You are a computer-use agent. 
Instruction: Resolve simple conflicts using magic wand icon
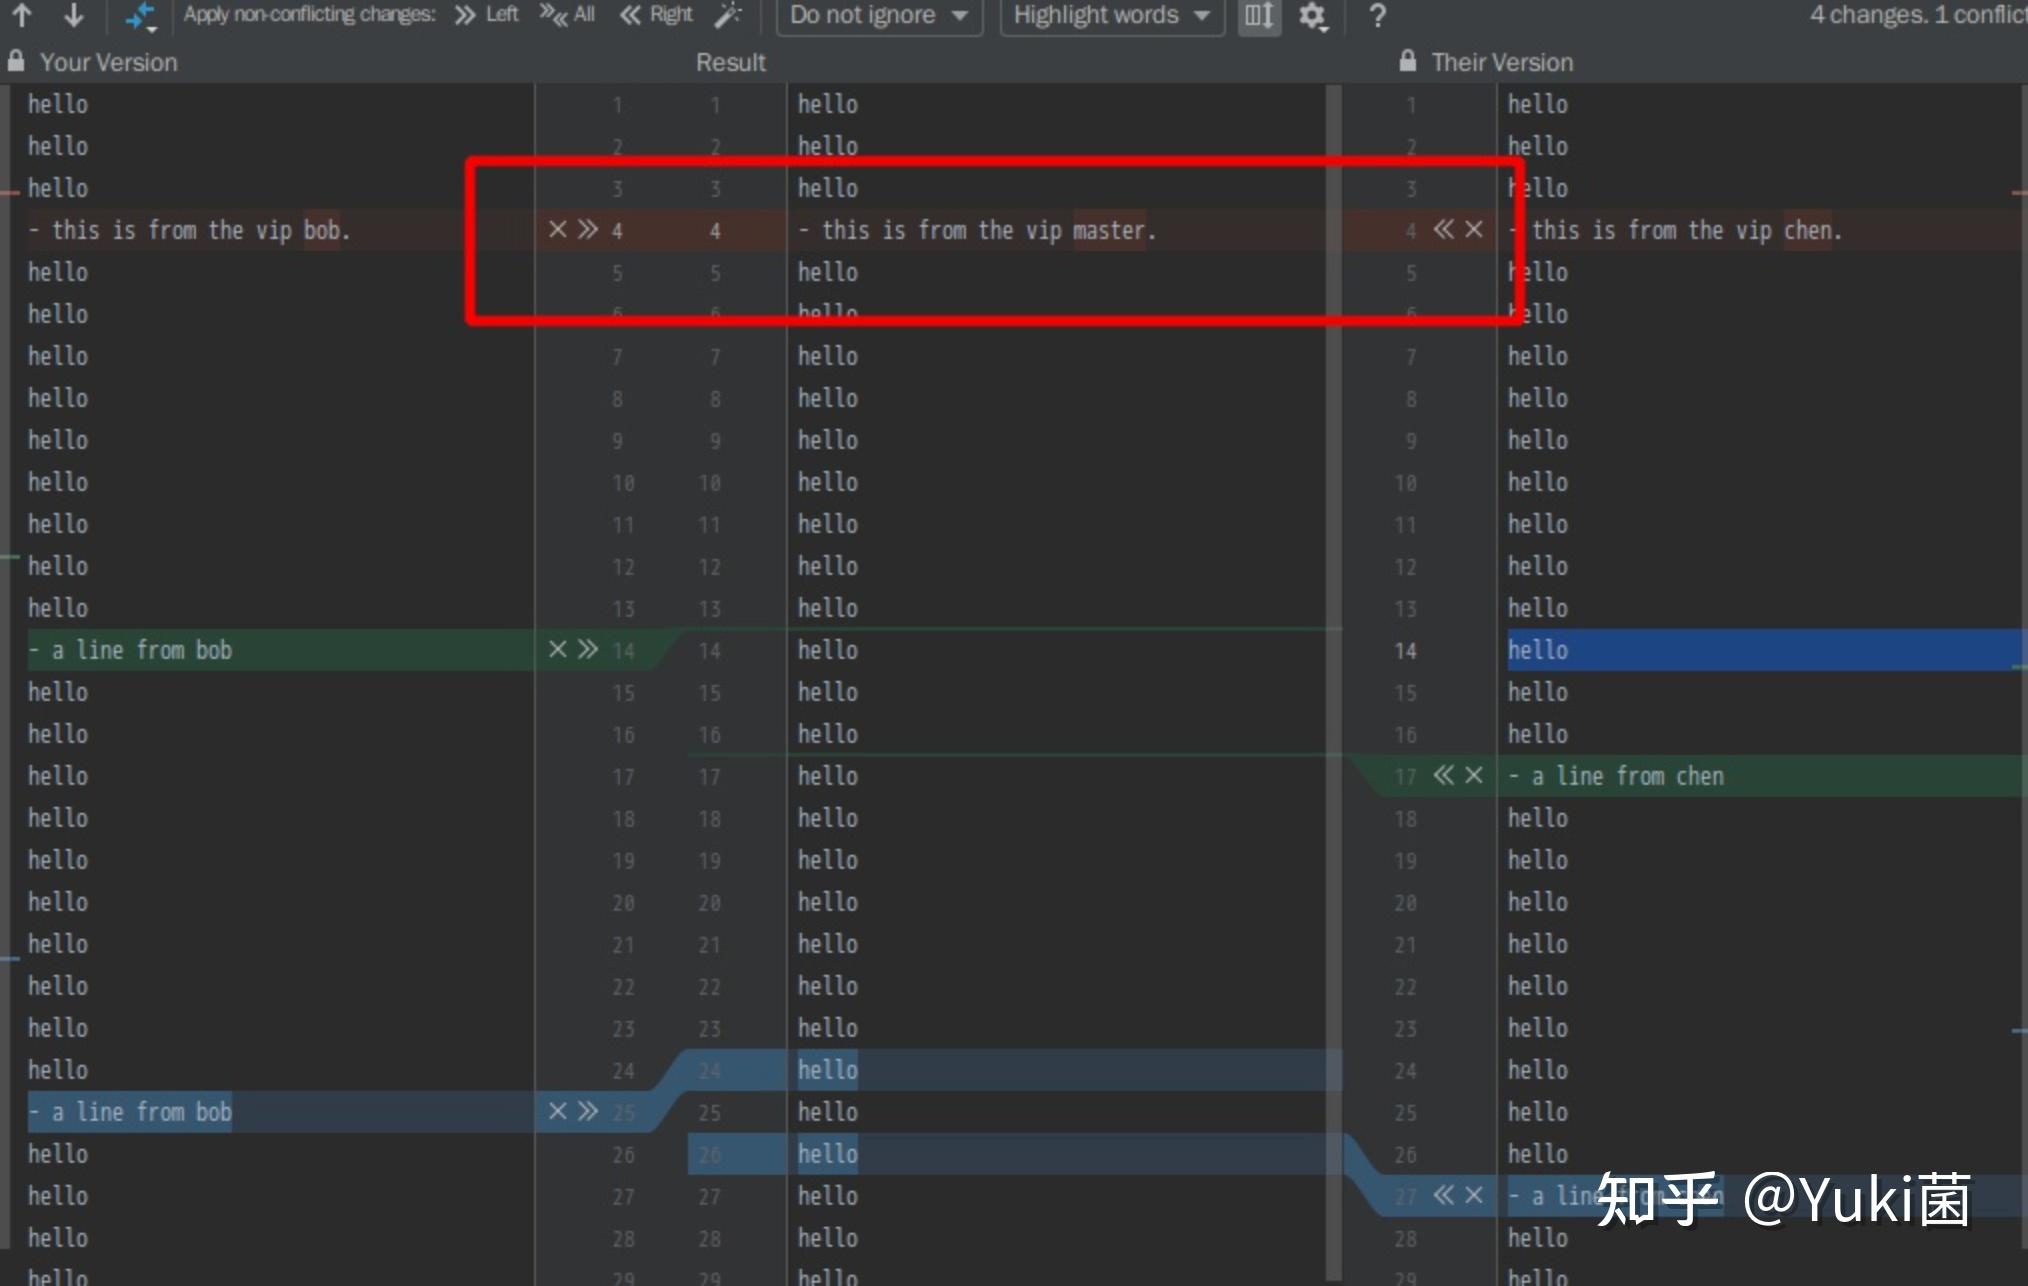(729, 15)
